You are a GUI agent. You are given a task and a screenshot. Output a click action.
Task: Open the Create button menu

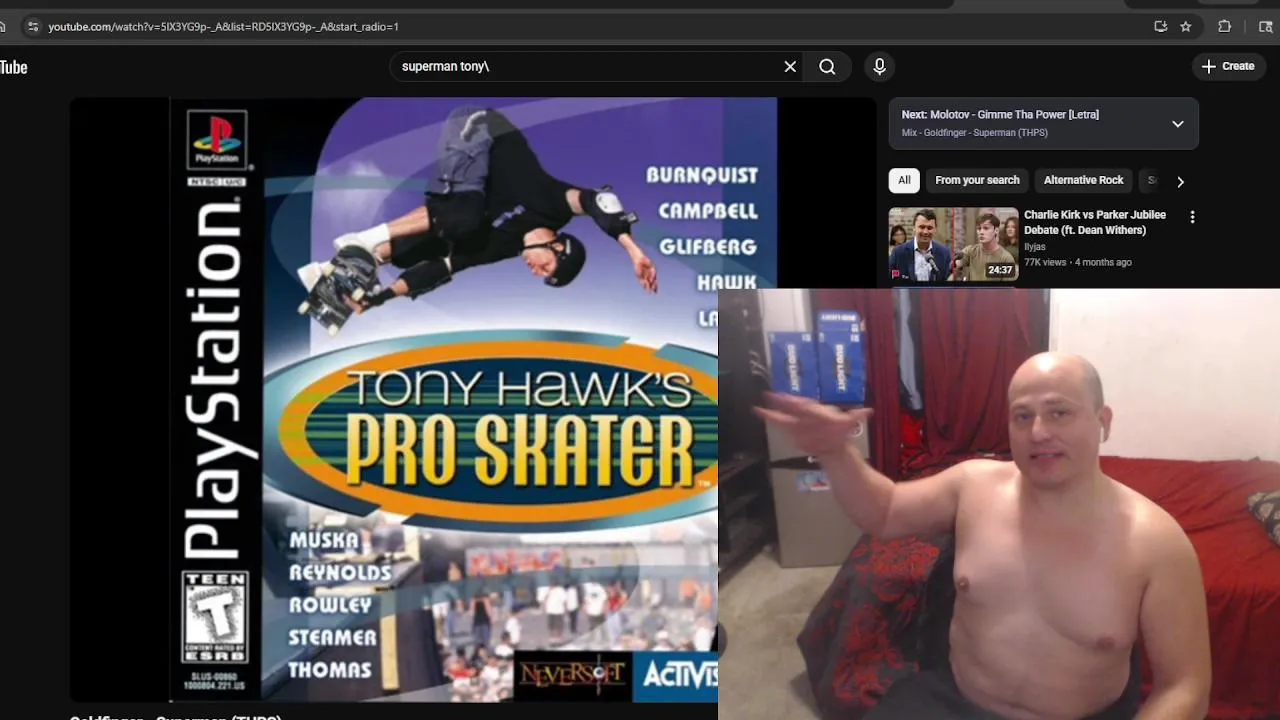1228,67
